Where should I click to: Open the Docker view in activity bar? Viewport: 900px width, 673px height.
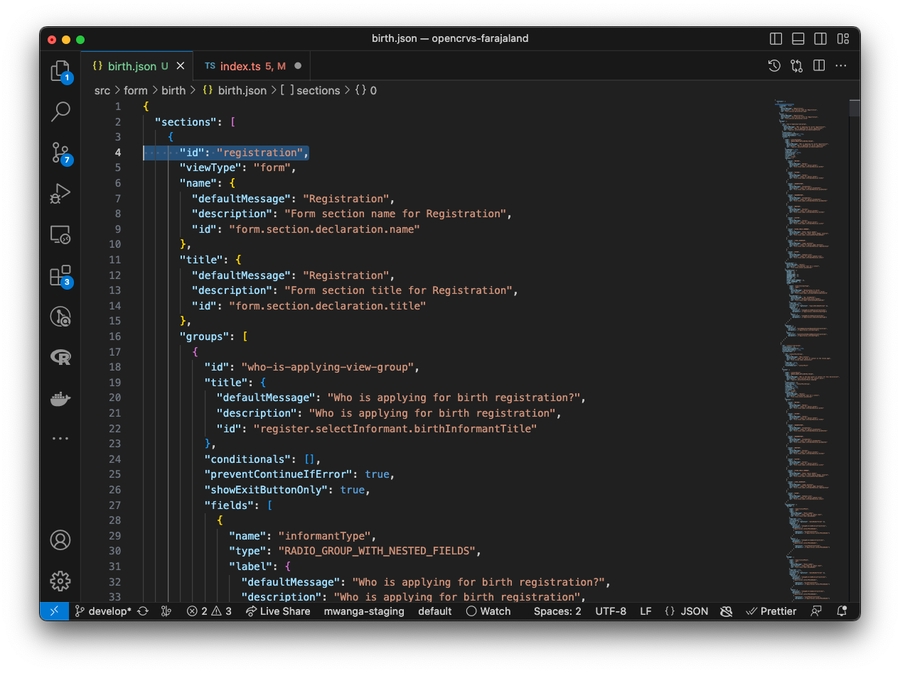click(x=60, y=398)
